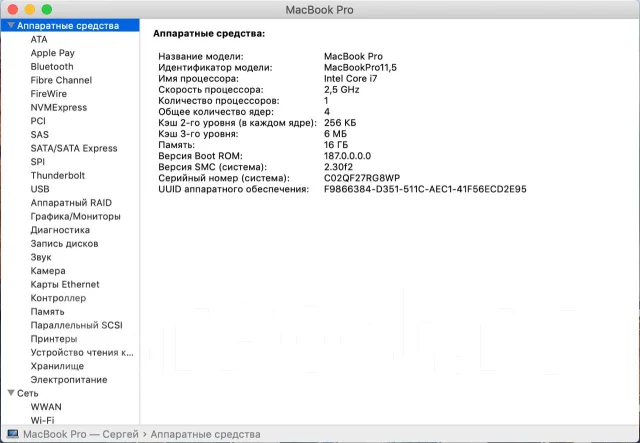Open the Thunderbolt section

[x=58, y=175]
